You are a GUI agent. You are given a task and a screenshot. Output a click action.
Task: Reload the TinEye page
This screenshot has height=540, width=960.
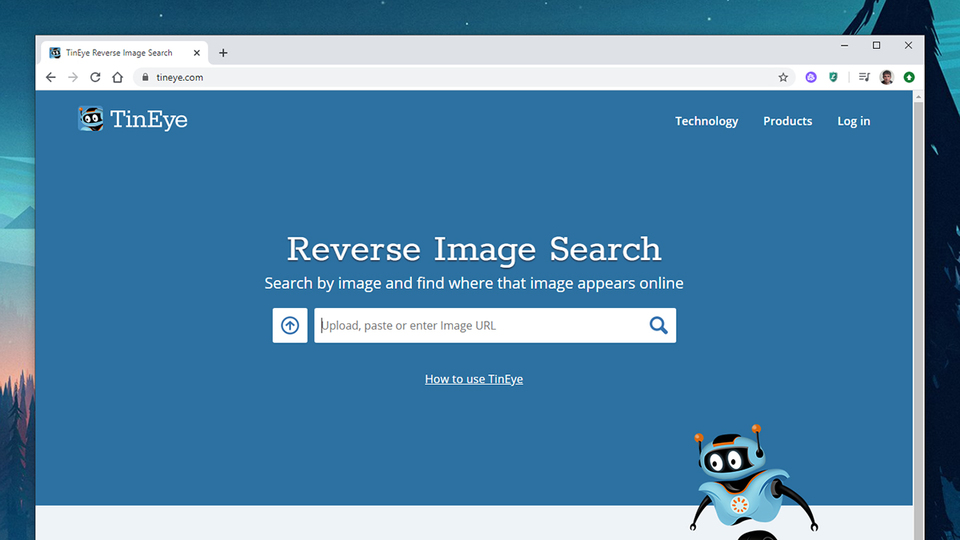pyautogui.click(x=95, y=77)
